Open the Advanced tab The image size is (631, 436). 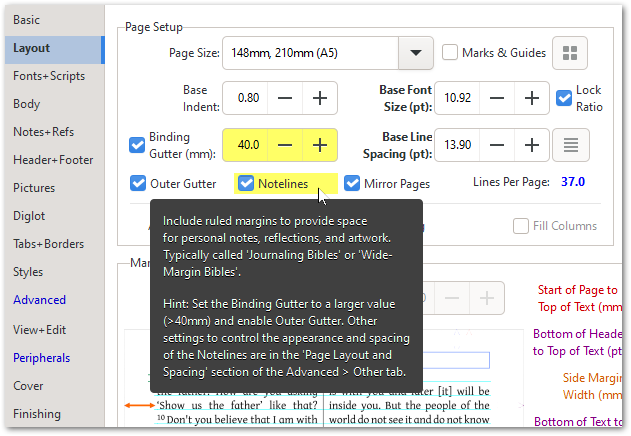click(x=54, y=300)
